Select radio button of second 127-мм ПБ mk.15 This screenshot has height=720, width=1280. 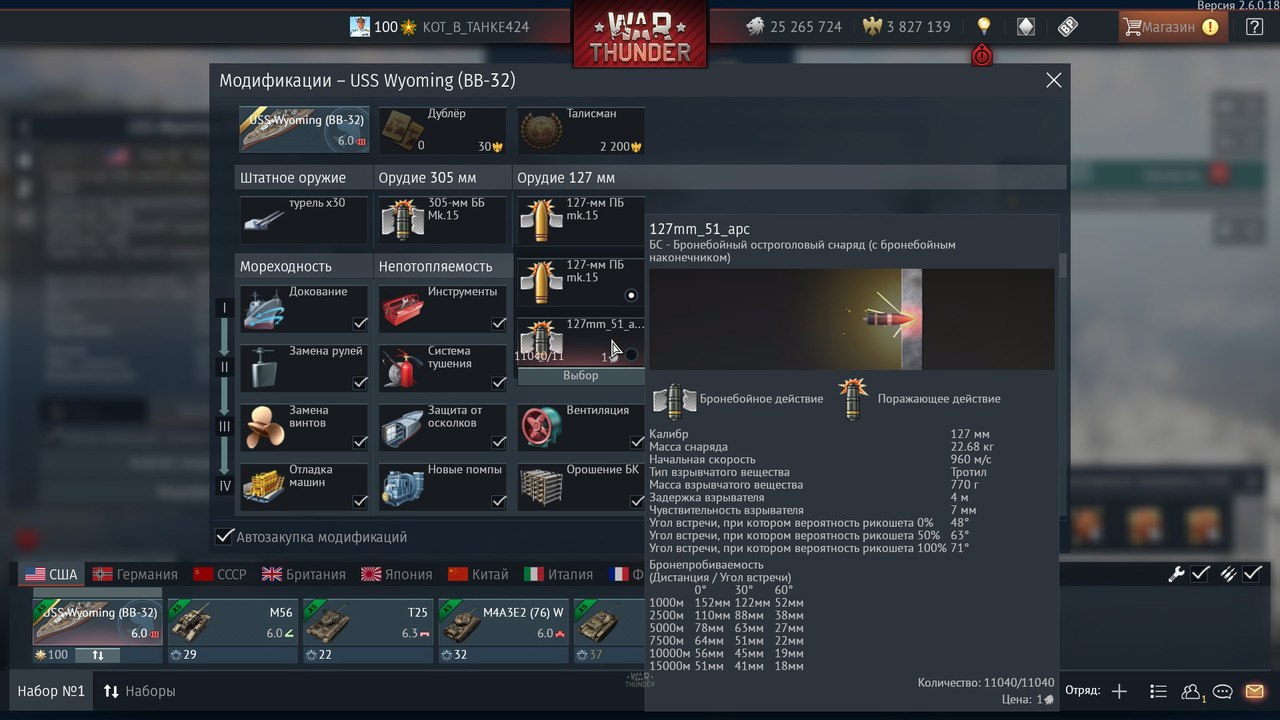coord(631,295)
